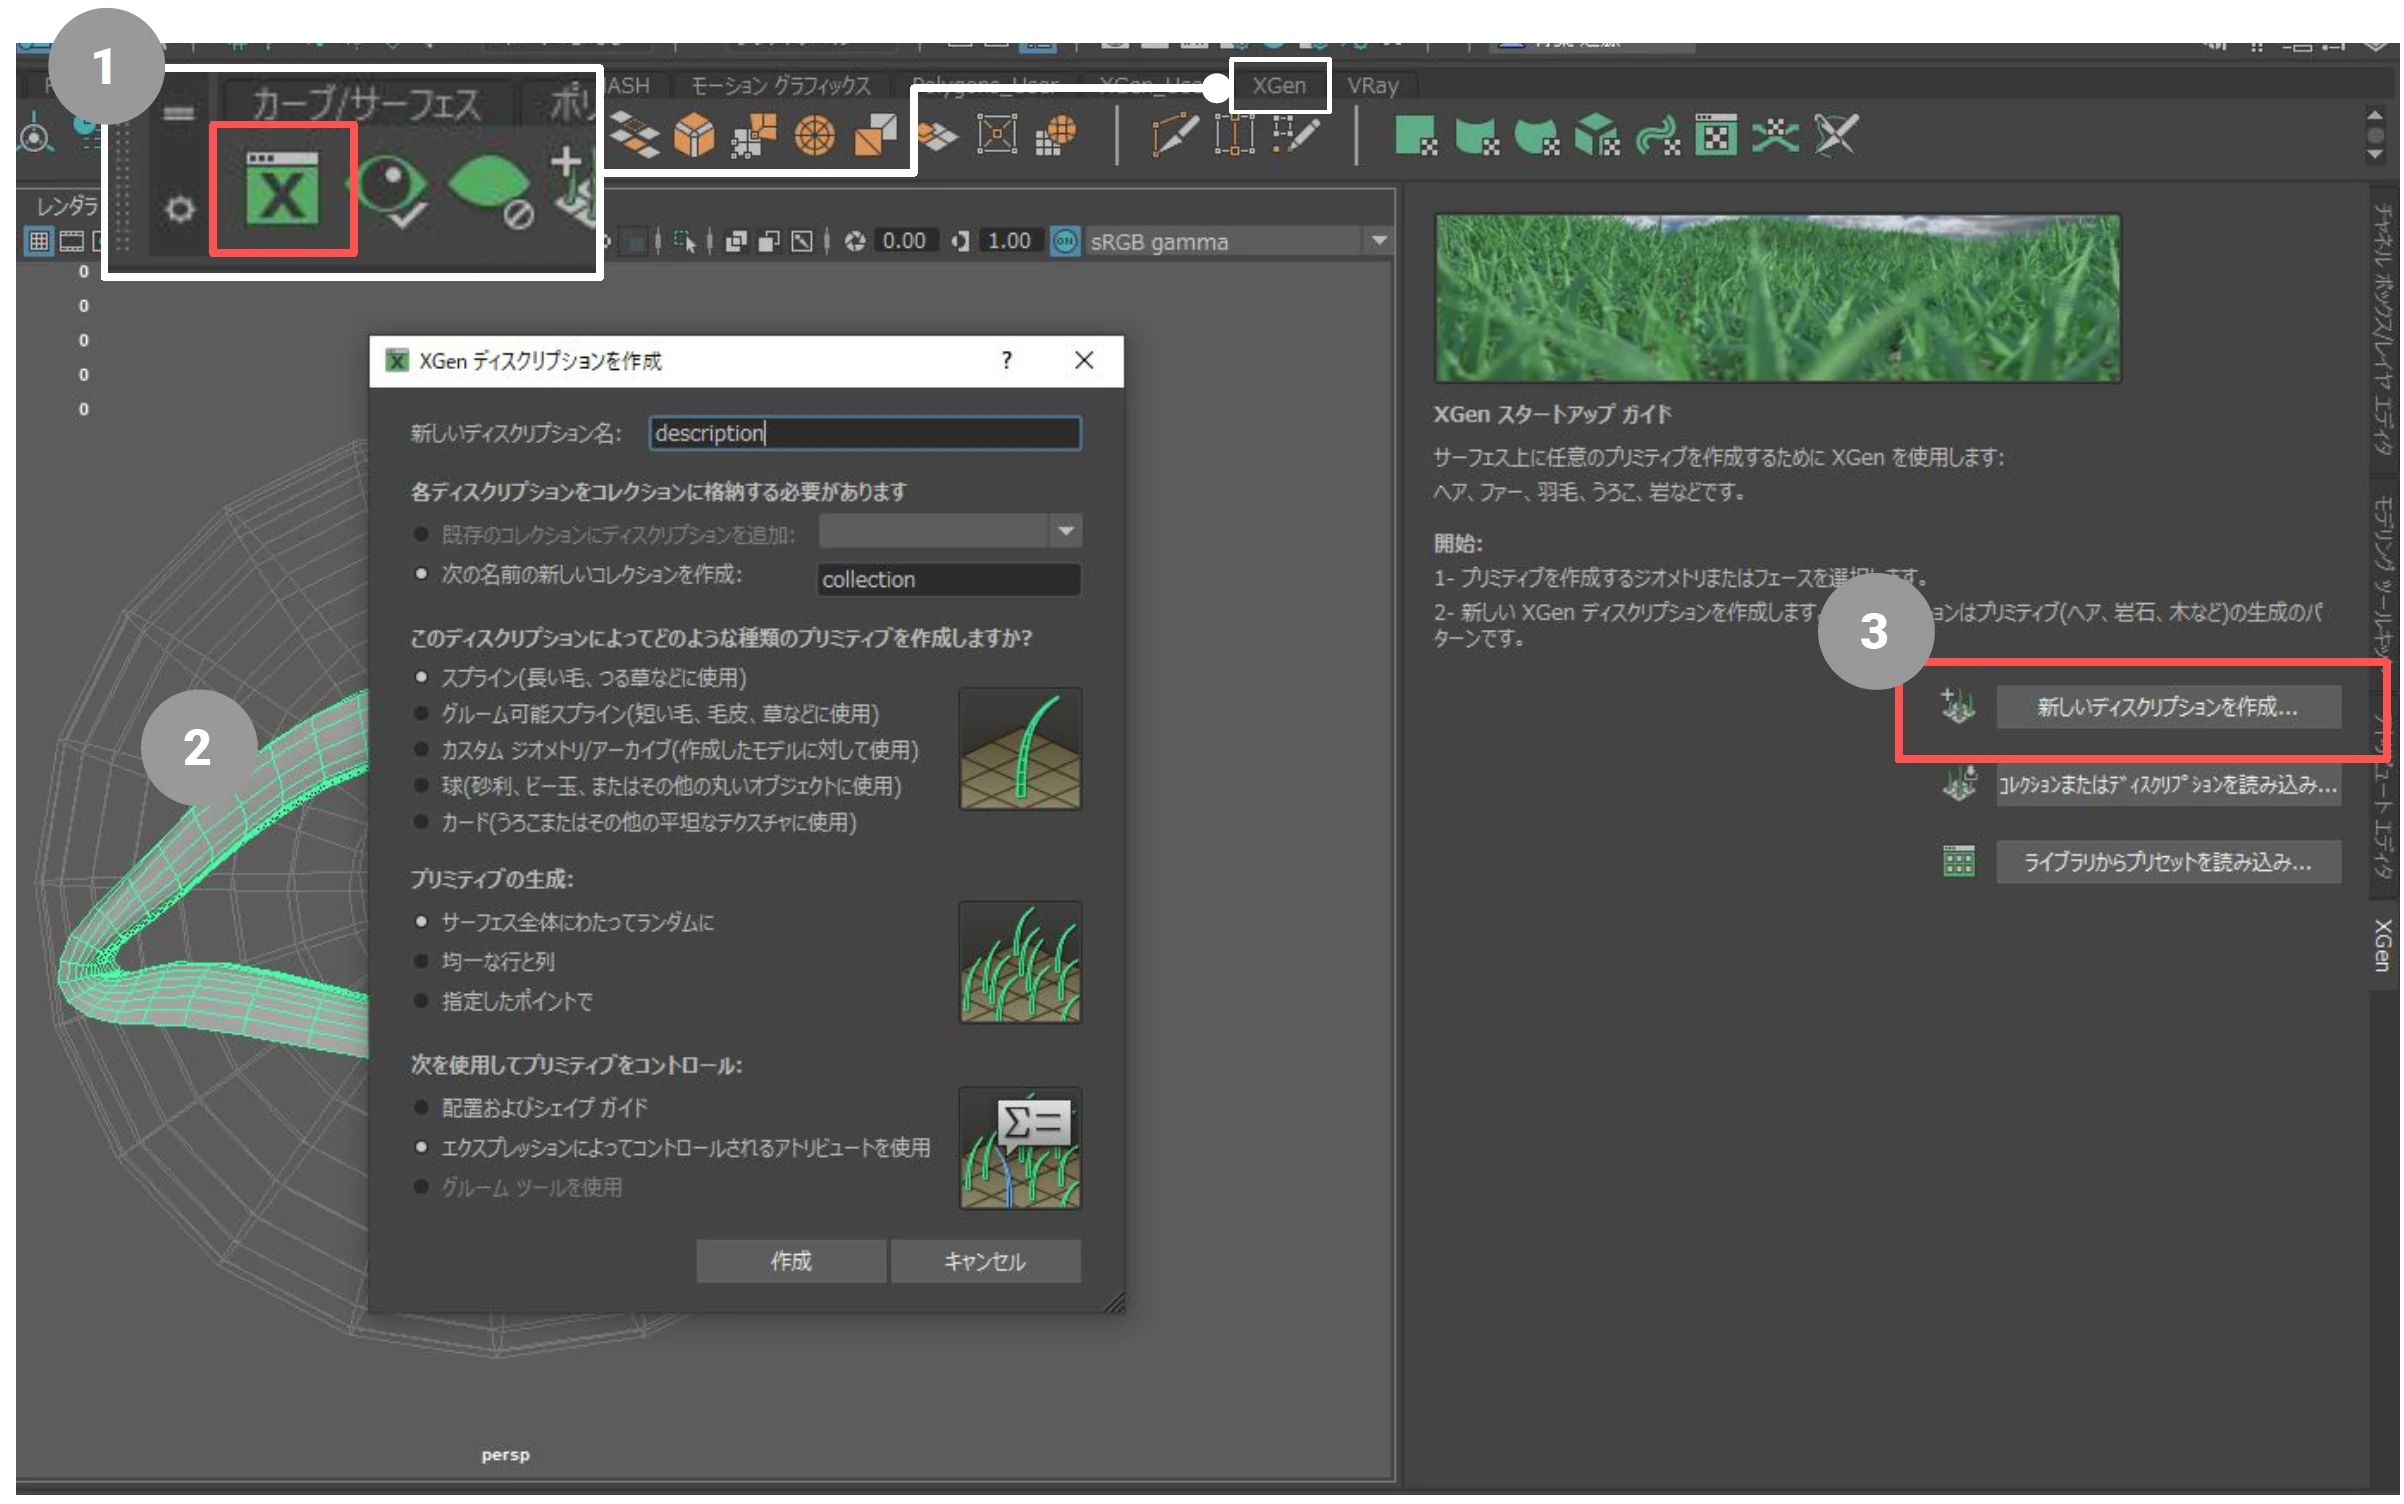Open the チャネル ボックス/レイヤ エディタ side tab
The height and width of the screenshot is (1504, 2404).
point(2383,328)
